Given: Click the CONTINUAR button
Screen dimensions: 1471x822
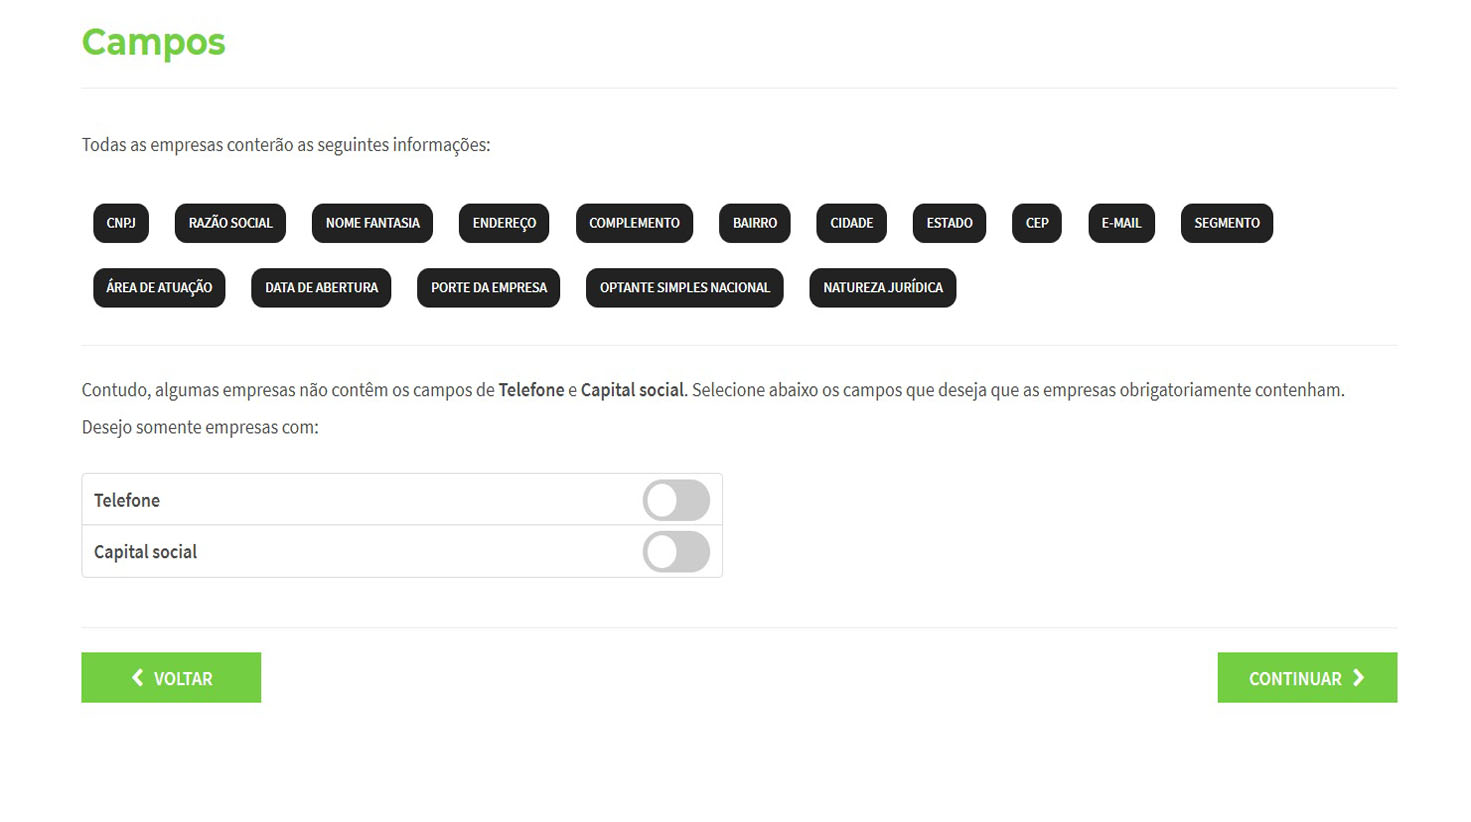Looking at the screenshot, I should [x=1307, y=678].
